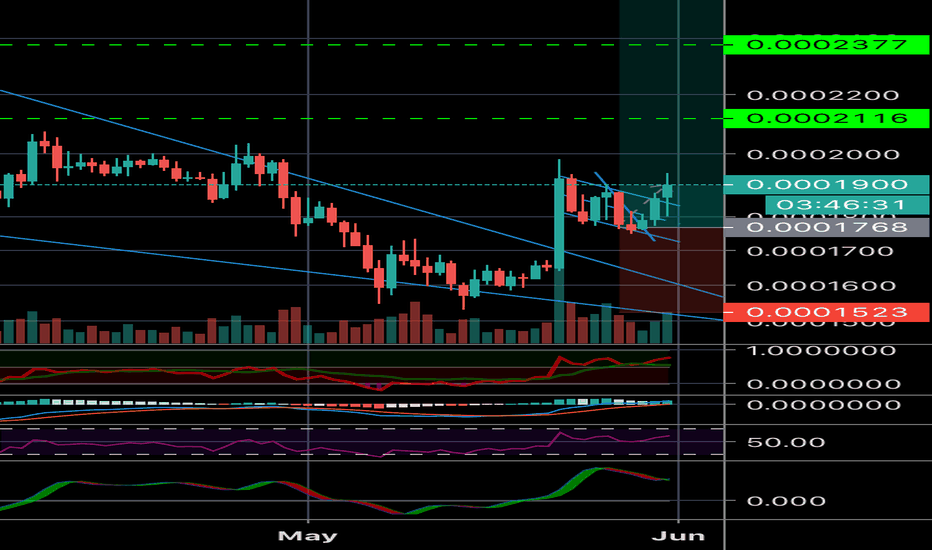Click the gray entry price label 0.0001768
932x550 pixels.
tap(826, 227)
